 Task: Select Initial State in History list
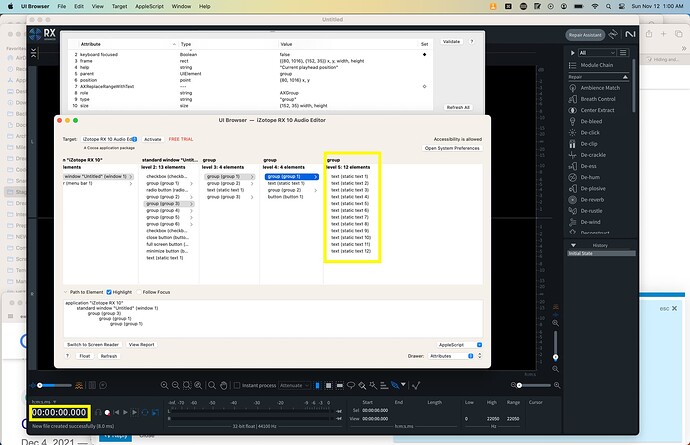point(601,254)
